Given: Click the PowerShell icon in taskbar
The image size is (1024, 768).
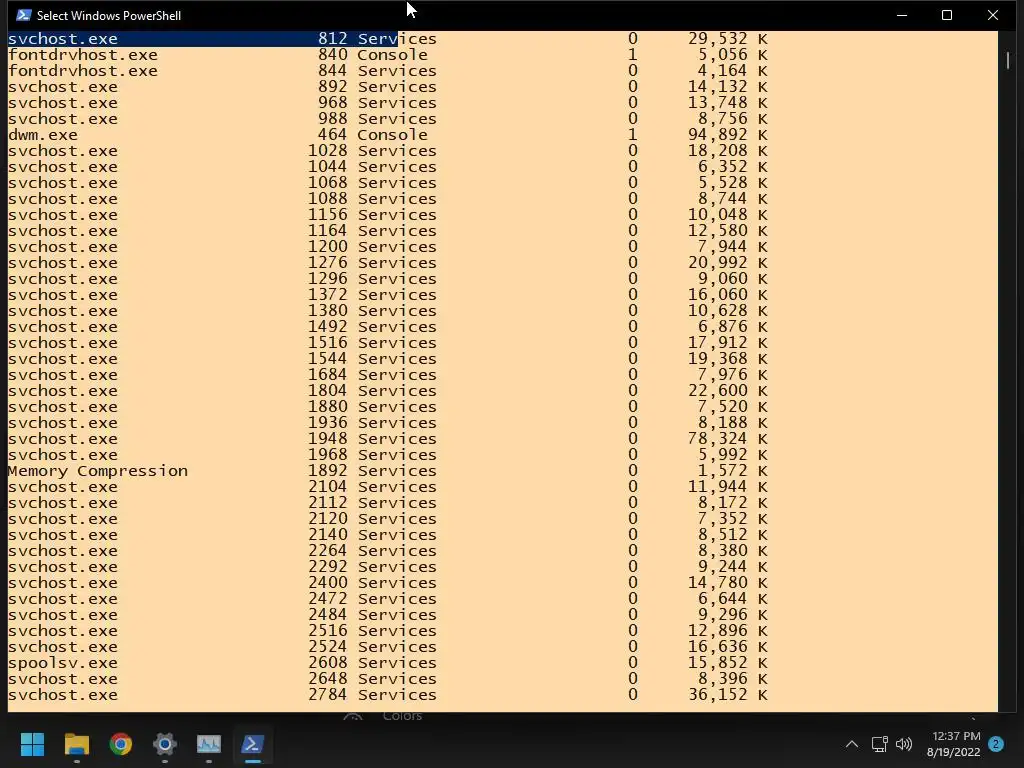Looking at the screenshot, I should pyautogui.click(x=253, y=744).
